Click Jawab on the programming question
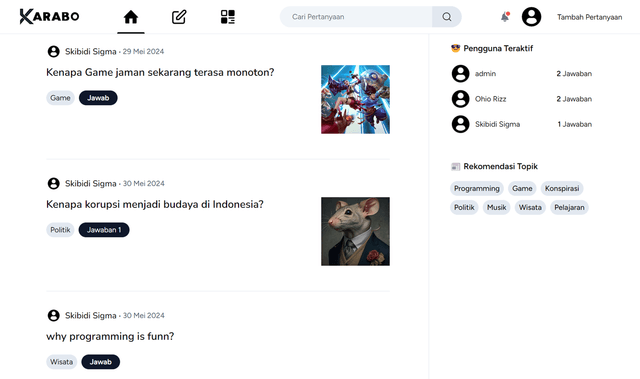This screenshot has height=379, width=640. [x=100, y=362]
